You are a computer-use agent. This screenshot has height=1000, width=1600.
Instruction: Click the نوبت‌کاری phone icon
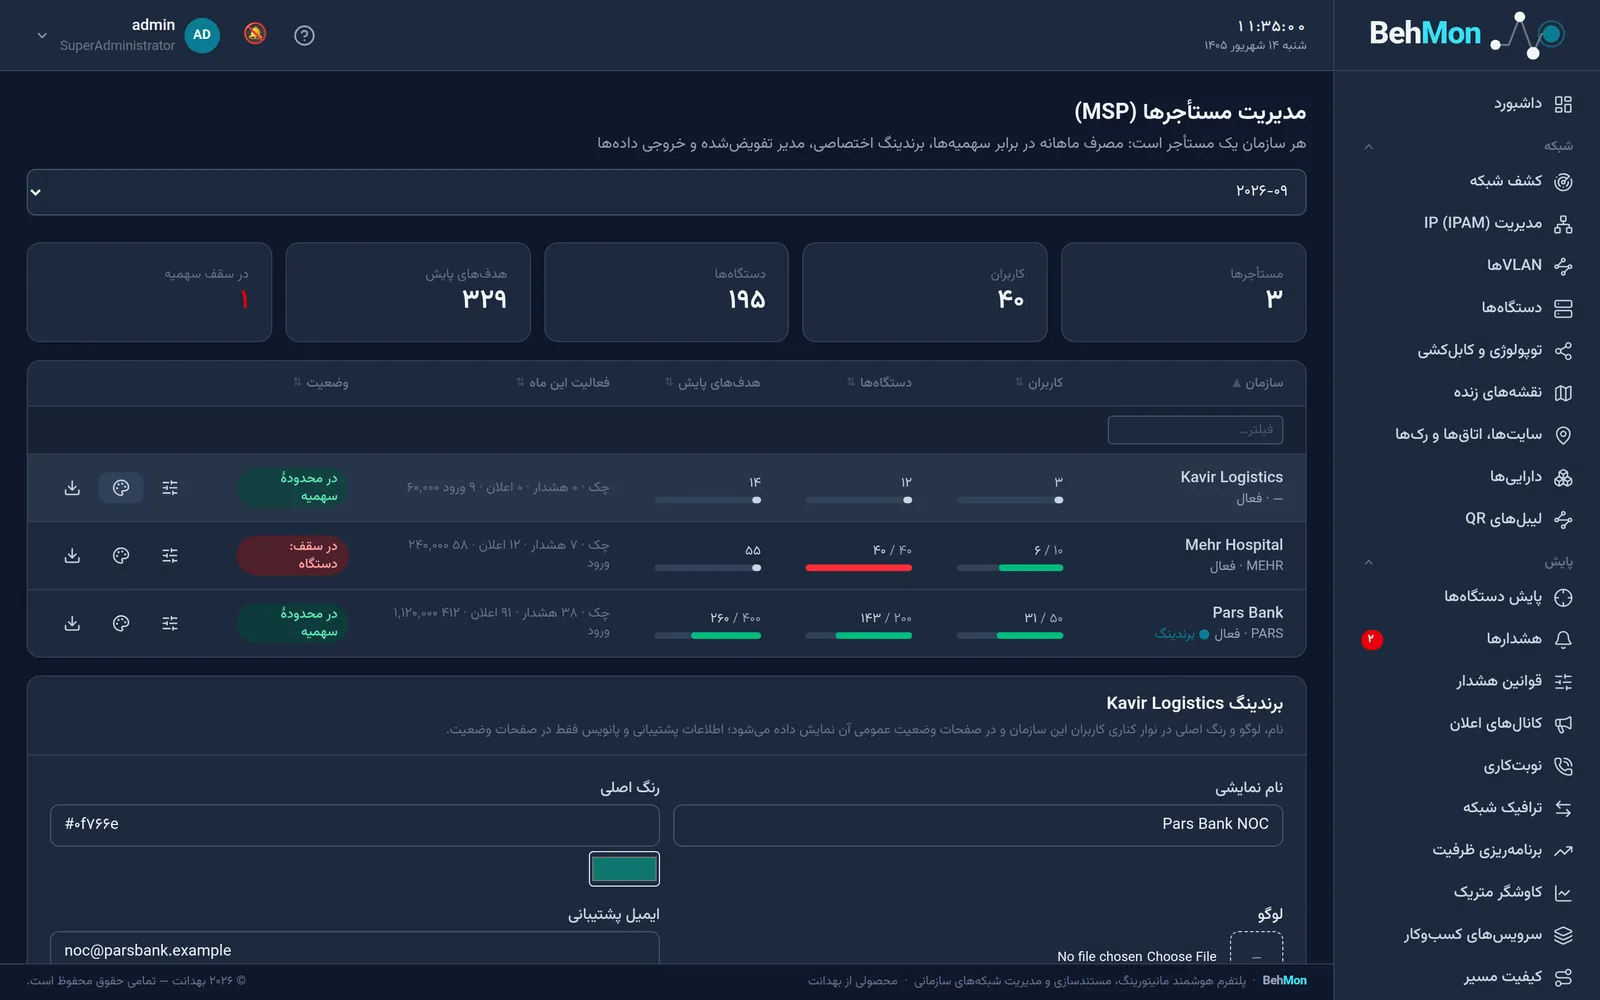point(1564,766)
